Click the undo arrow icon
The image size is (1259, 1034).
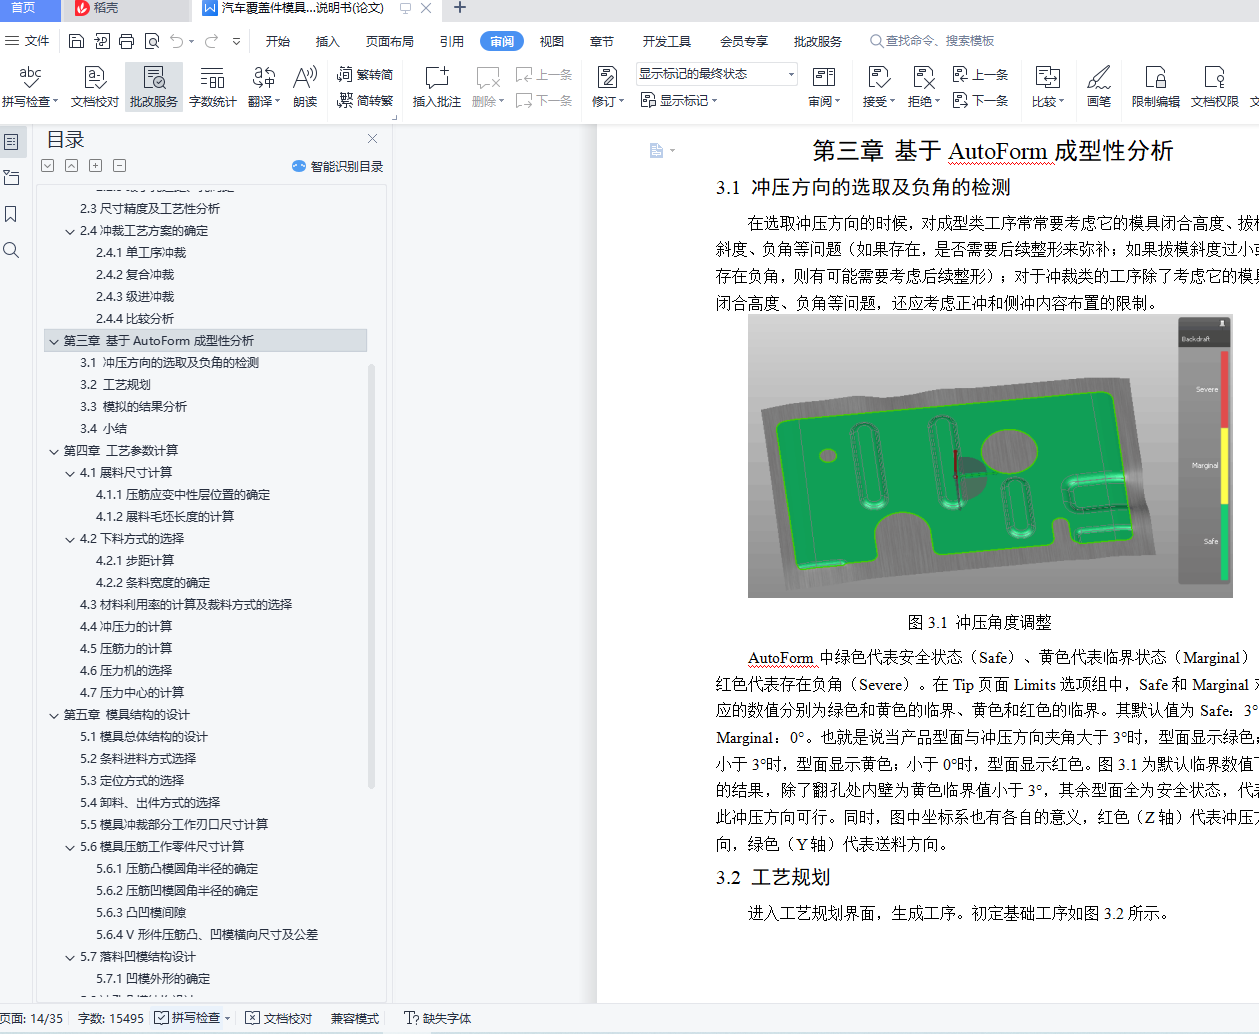tap(177, 41)
